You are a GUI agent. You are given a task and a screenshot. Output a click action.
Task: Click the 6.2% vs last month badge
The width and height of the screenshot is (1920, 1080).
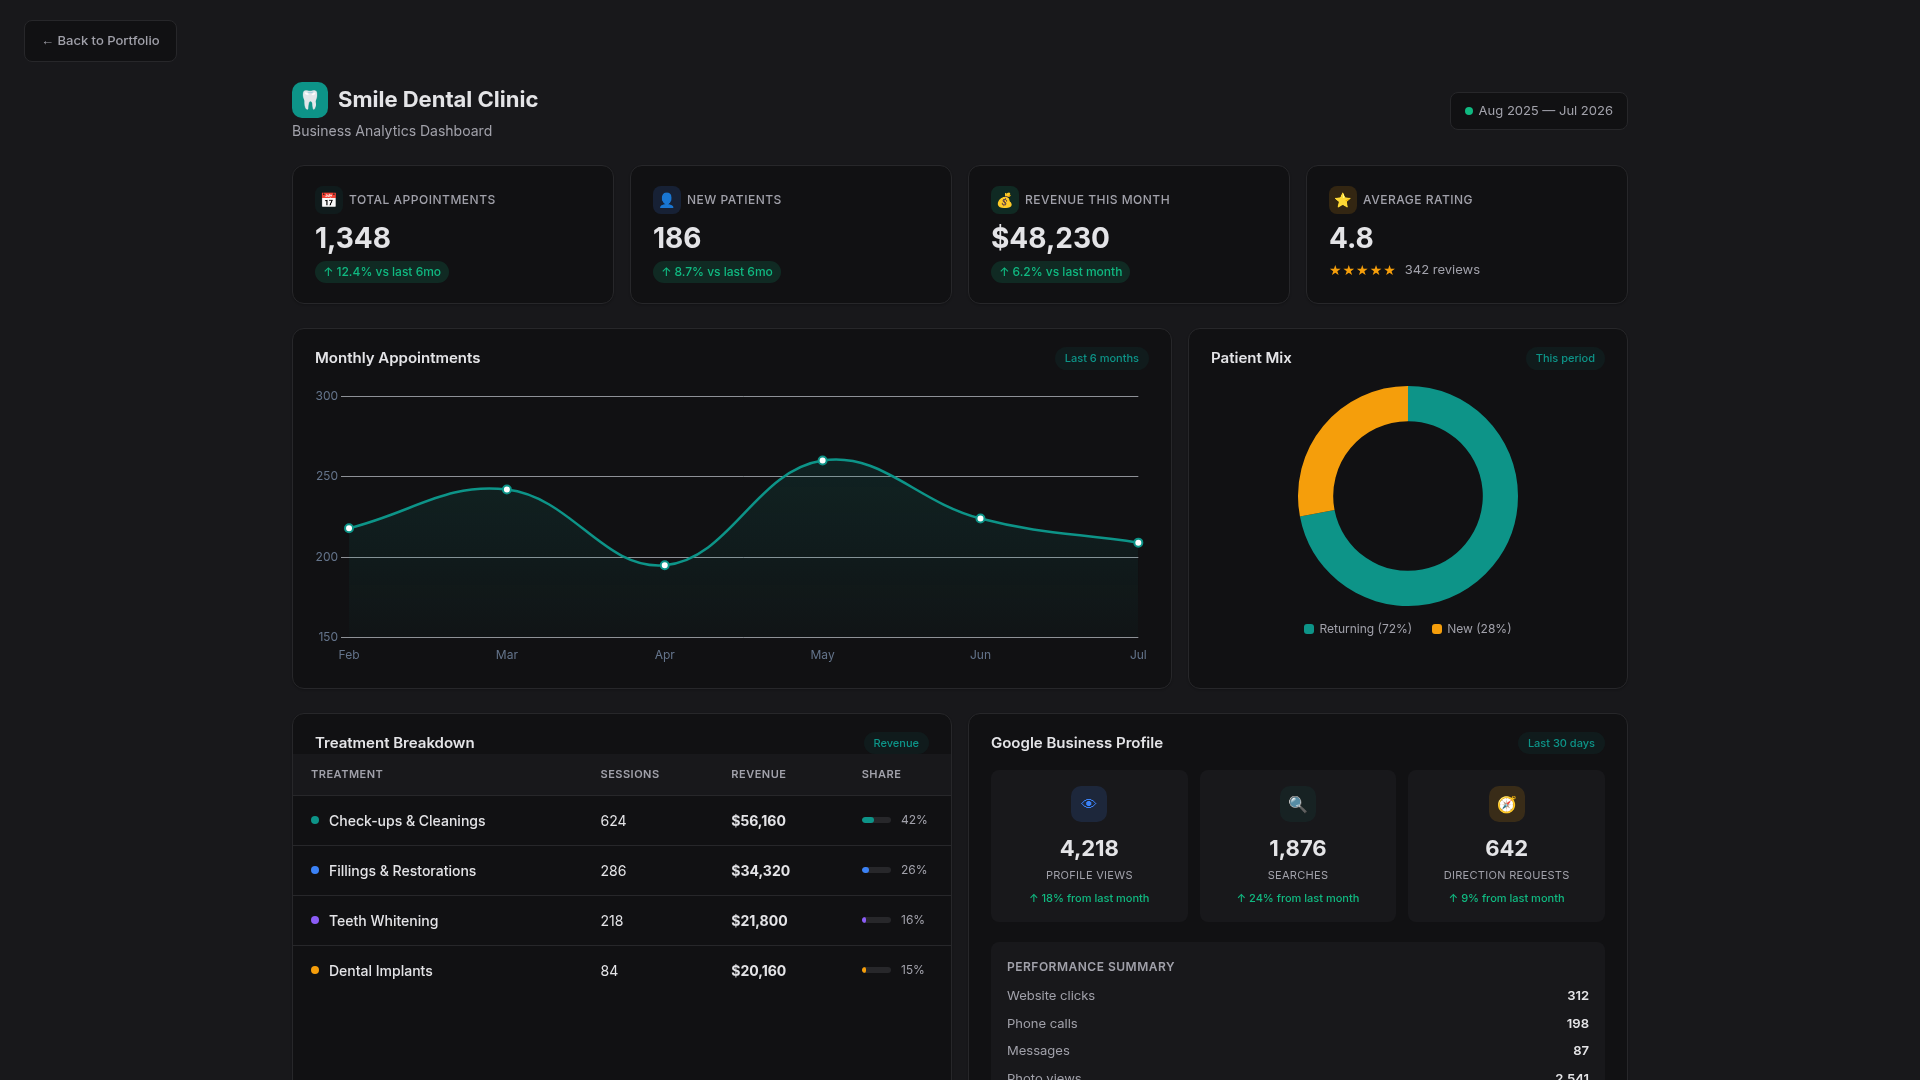[x=1060, y=272]
